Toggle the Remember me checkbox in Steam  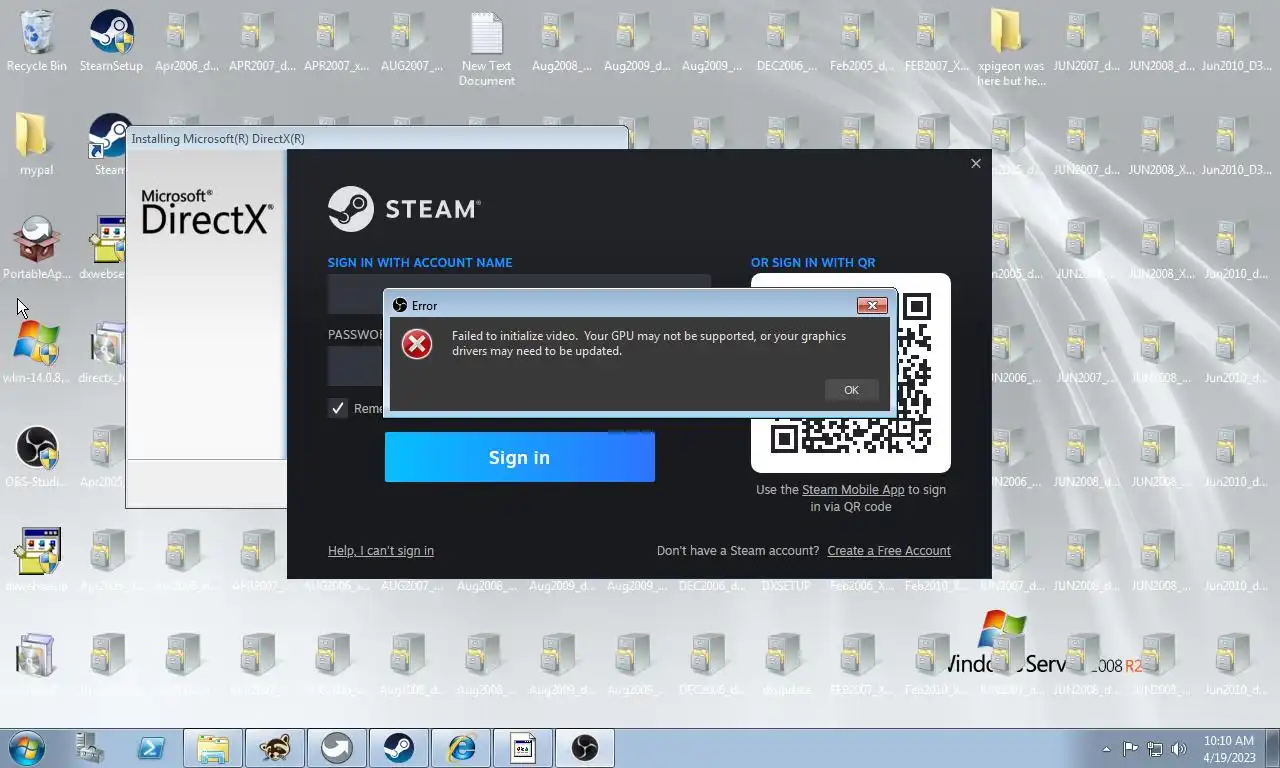(x=338, y=408)
